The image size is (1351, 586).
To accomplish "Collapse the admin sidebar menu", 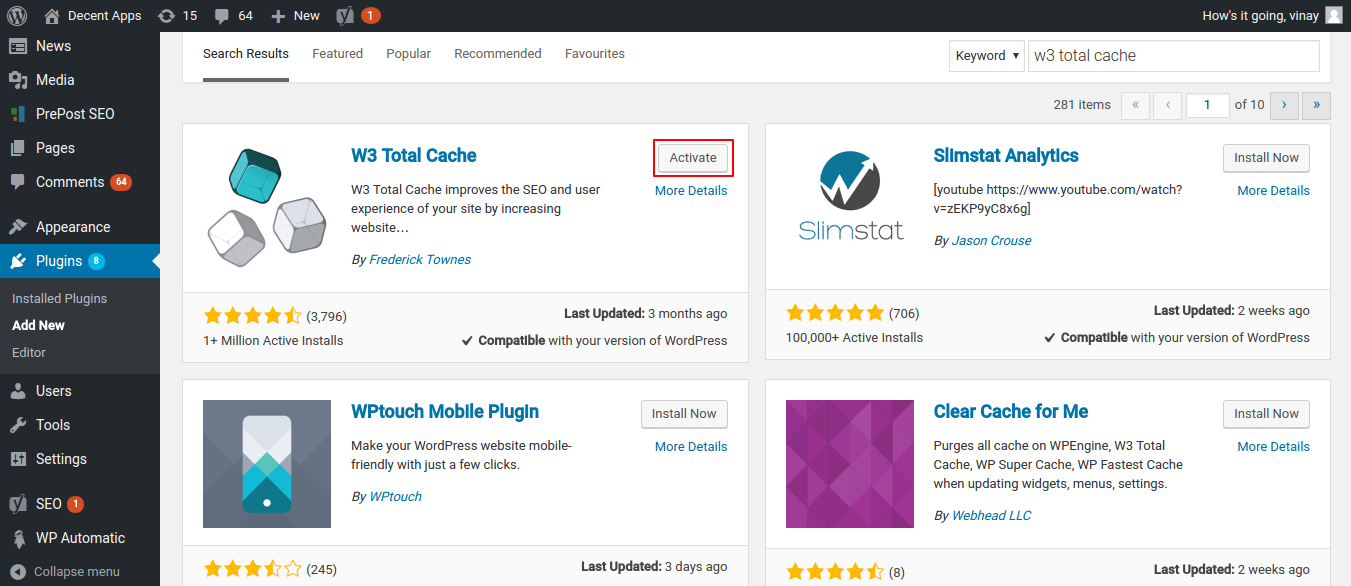I will 76,572.
